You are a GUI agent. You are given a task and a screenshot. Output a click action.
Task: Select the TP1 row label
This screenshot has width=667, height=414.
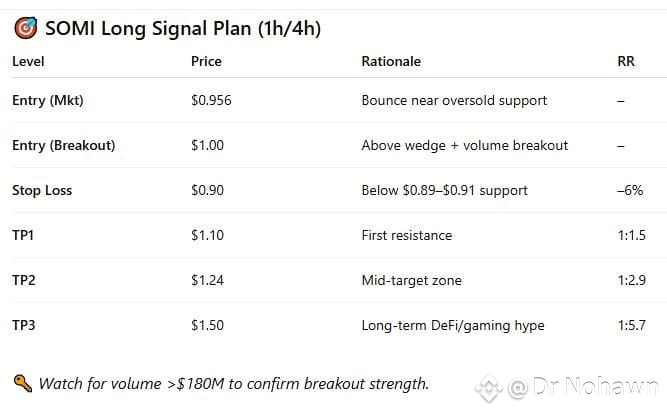click(24, 235)
